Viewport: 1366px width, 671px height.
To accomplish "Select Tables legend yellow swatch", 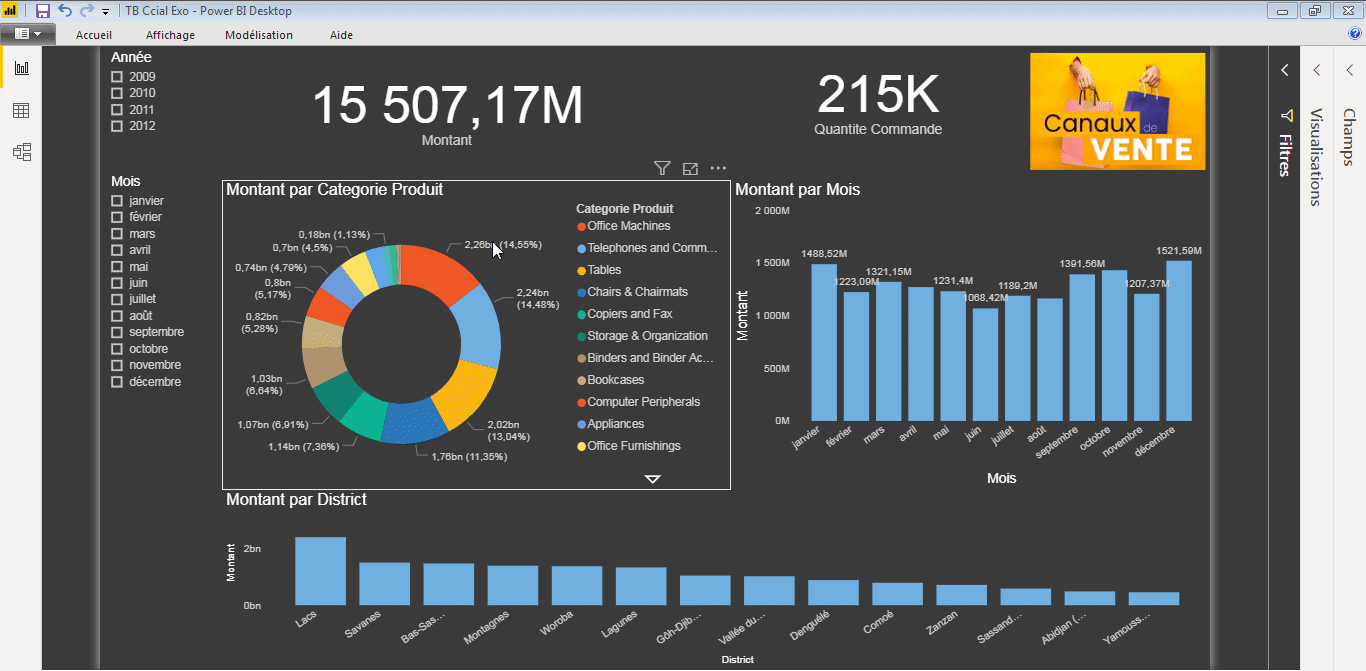I will click(581, 271).
